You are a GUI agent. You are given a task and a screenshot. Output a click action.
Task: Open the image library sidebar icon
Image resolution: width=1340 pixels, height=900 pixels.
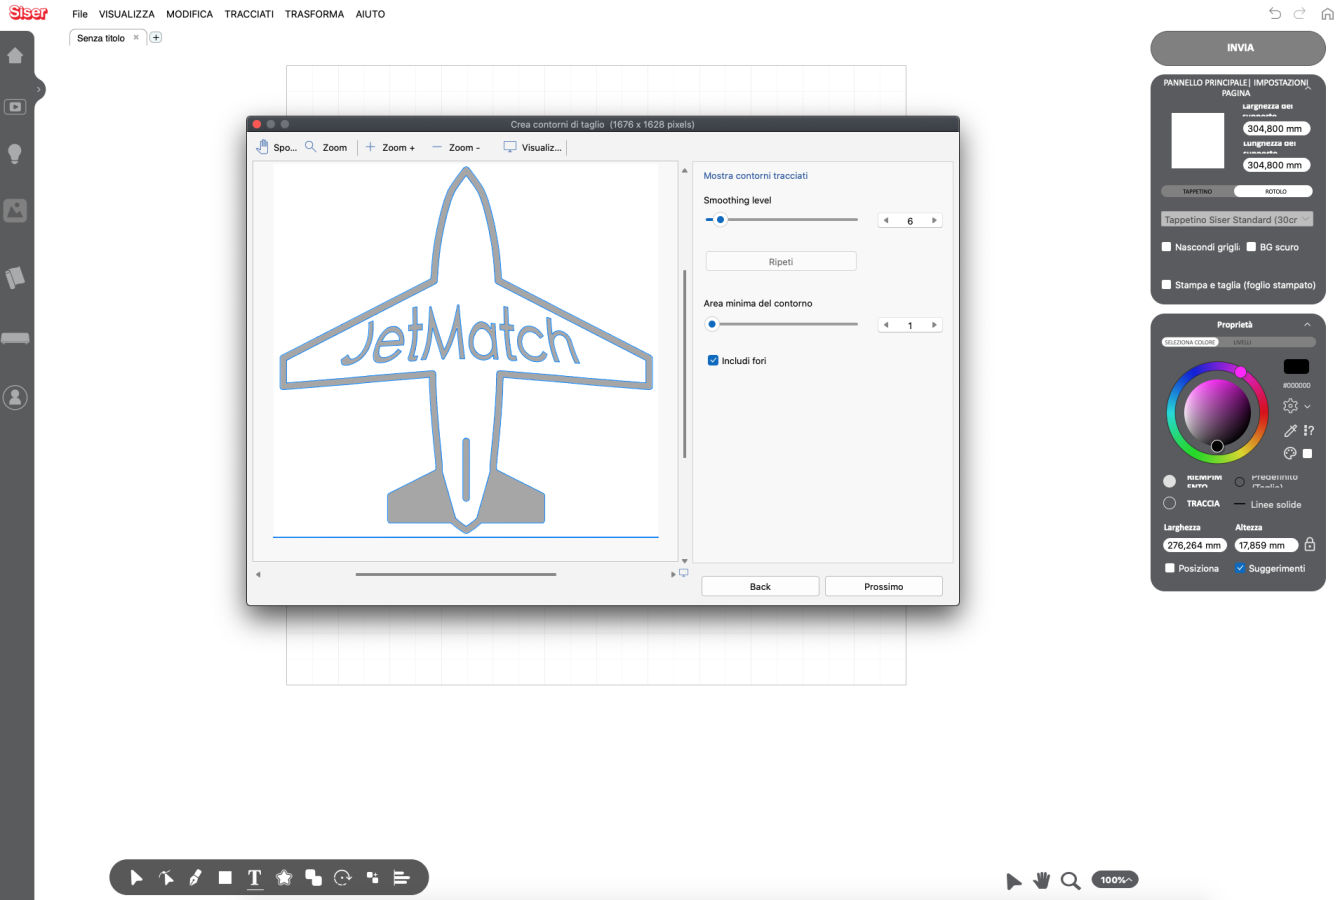[15, 211]
